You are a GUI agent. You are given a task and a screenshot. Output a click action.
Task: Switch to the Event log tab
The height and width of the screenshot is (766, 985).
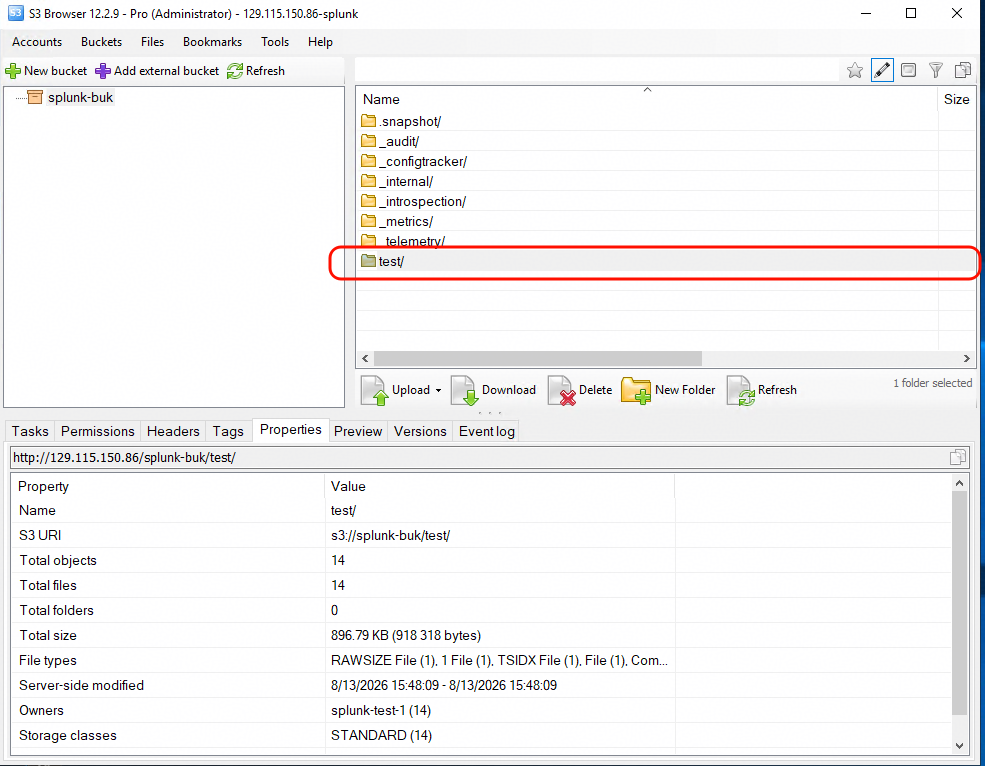click(486, 431)
